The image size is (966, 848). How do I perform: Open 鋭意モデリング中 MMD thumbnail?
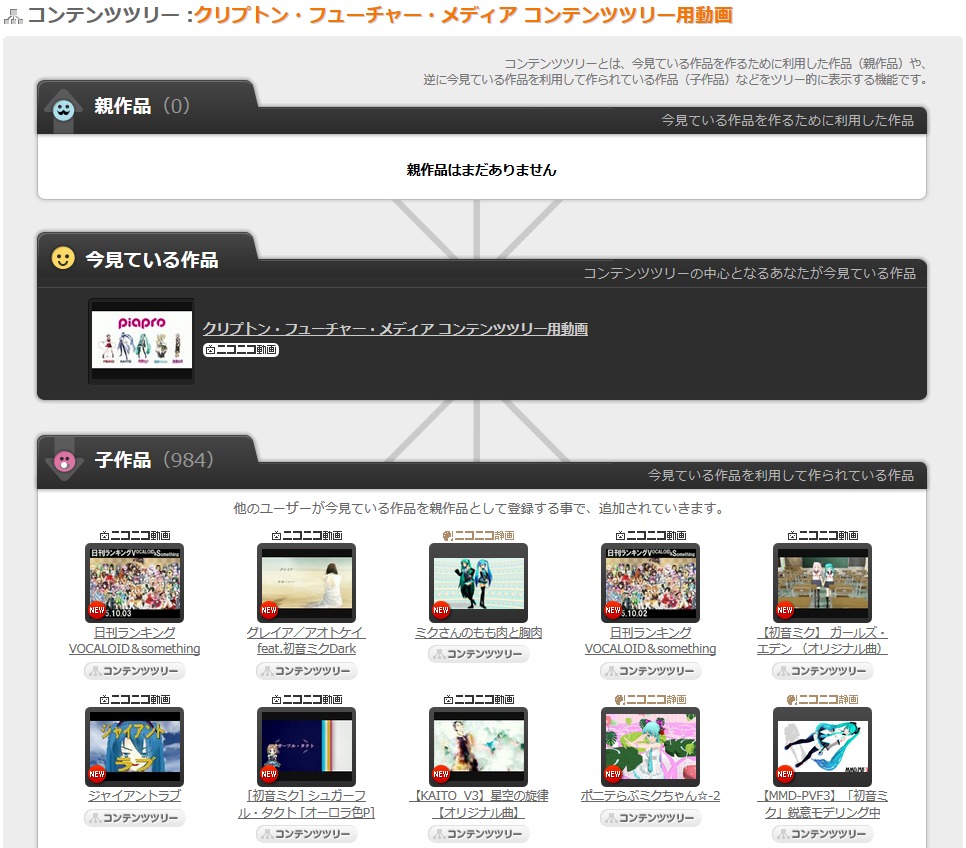point(822,746)
